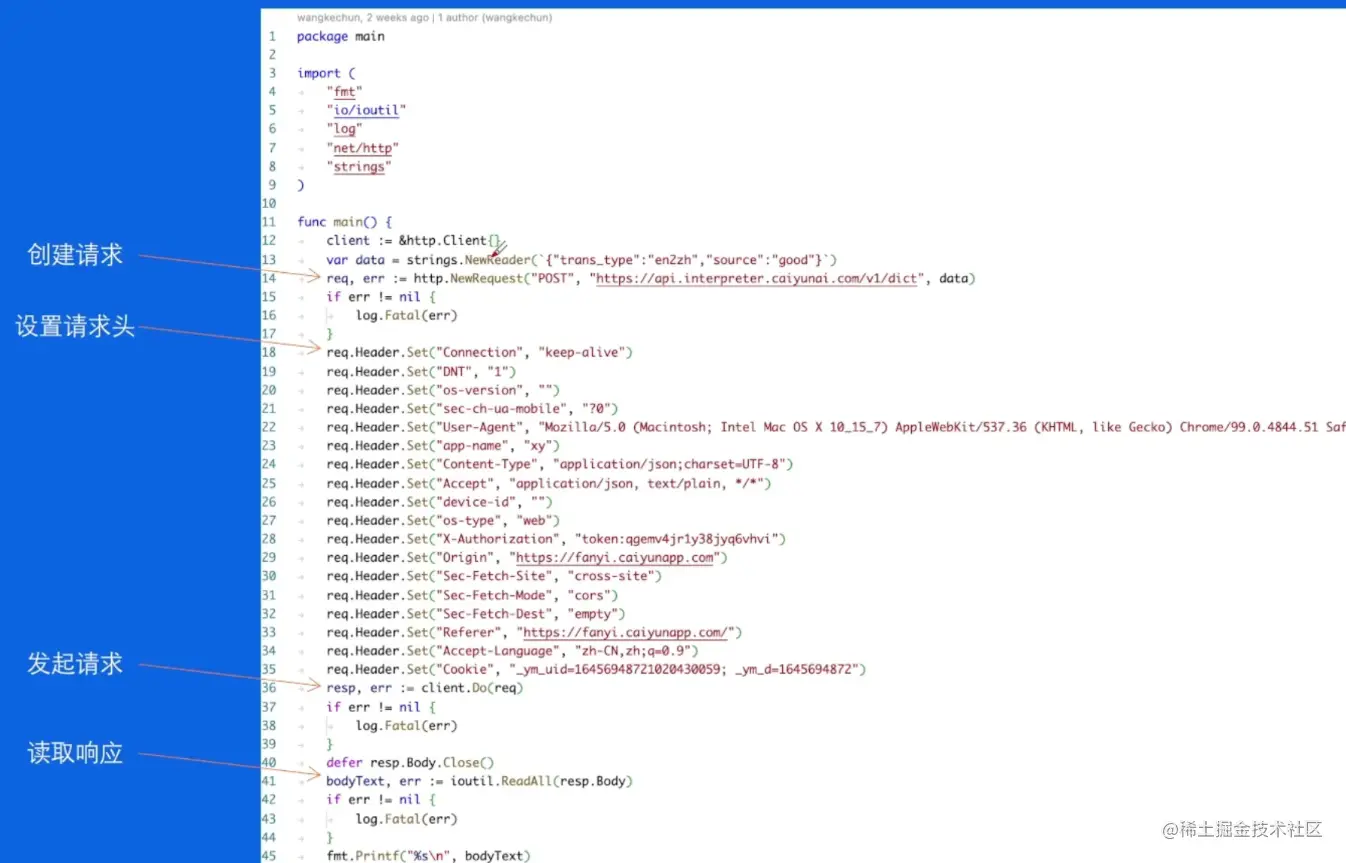The height and width of the screenshot is (863, 1346).
Task: Click the "Accept" header line
Action: [549, 483]
